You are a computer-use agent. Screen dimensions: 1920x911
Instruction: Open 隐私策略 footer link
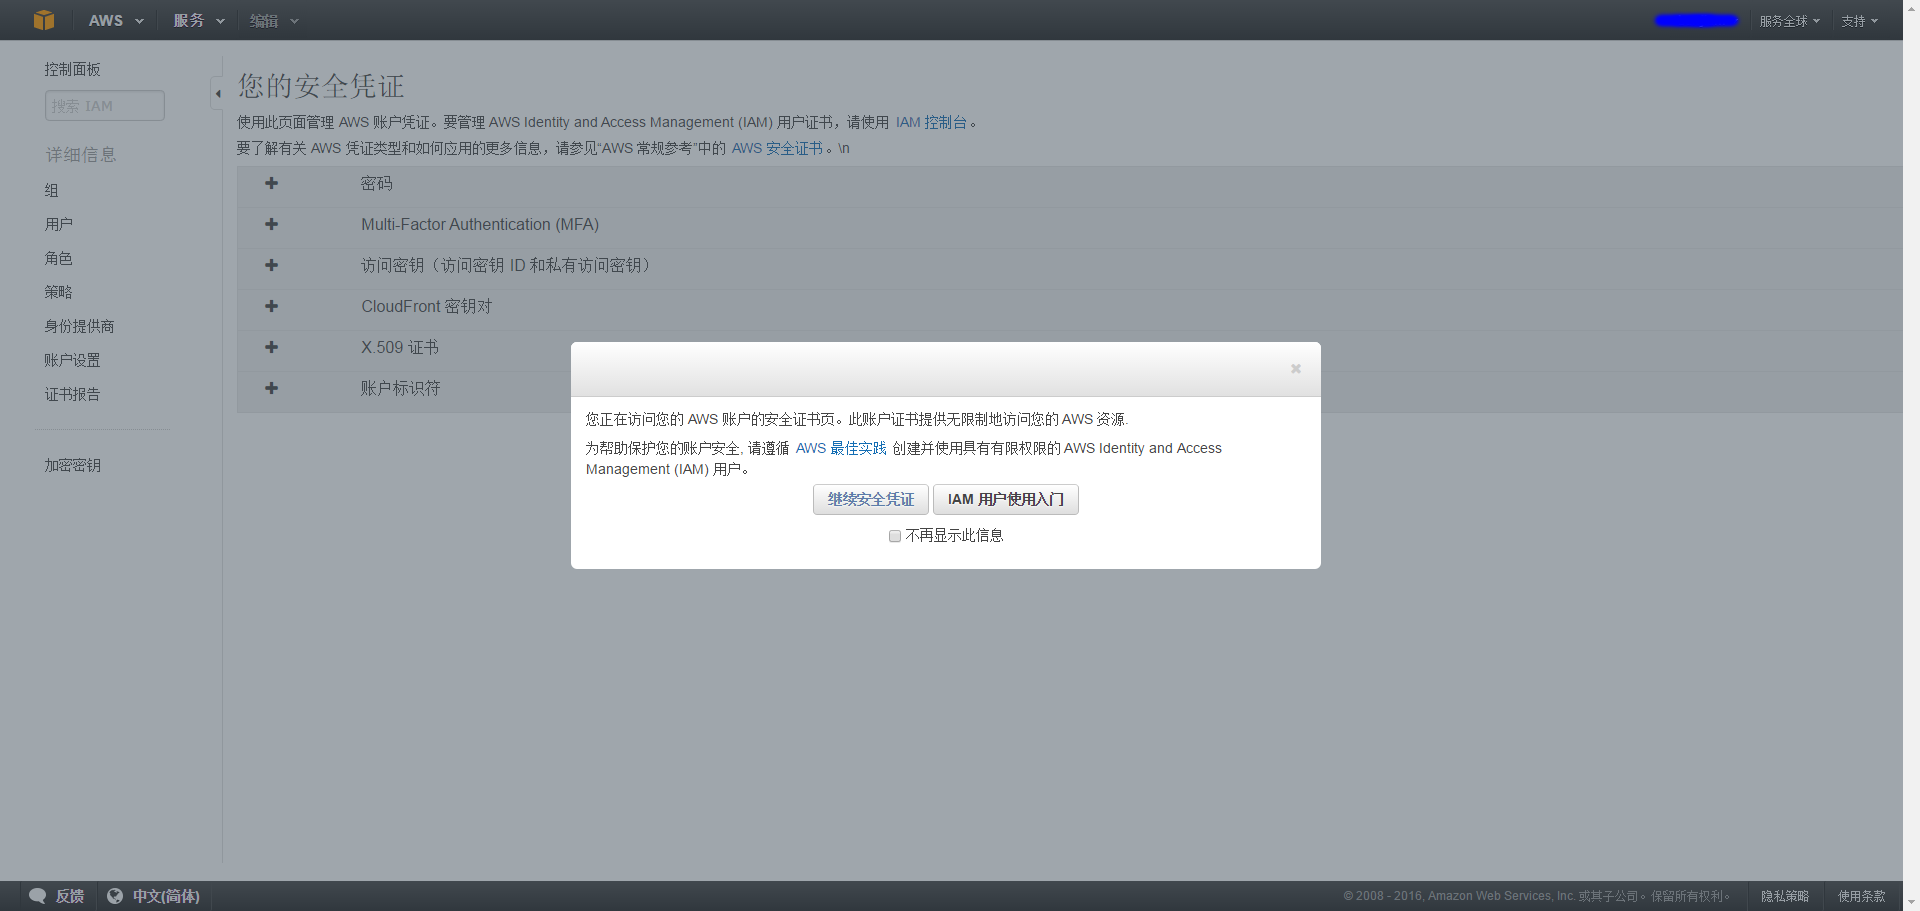coord(1785,896)
